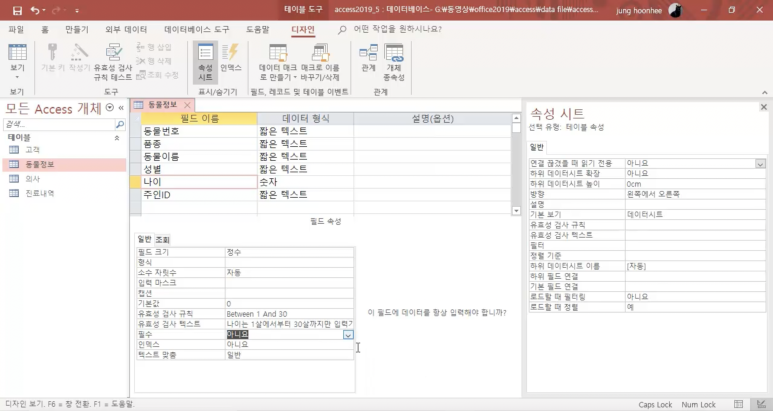Image resolution: width=773 pixels, height=411 pixels.
Task: Click the Undo arrow icon
Action: (x=35, y=10)
